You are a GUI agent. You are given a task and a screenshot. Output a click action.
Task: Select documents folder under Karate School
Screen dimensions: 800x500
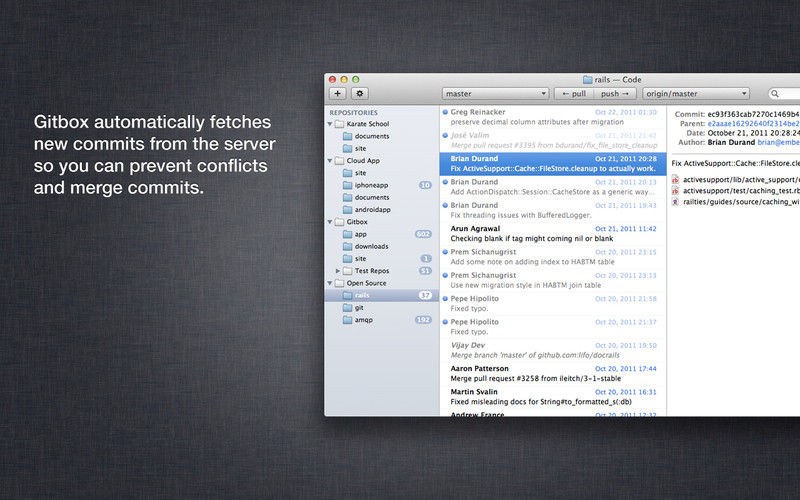point(382,136)
